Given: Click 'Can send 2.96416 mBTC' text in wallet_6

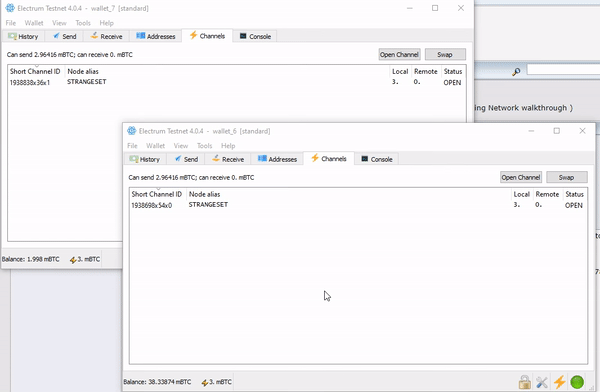Looking at the screenshot, I should click(162, 178).
